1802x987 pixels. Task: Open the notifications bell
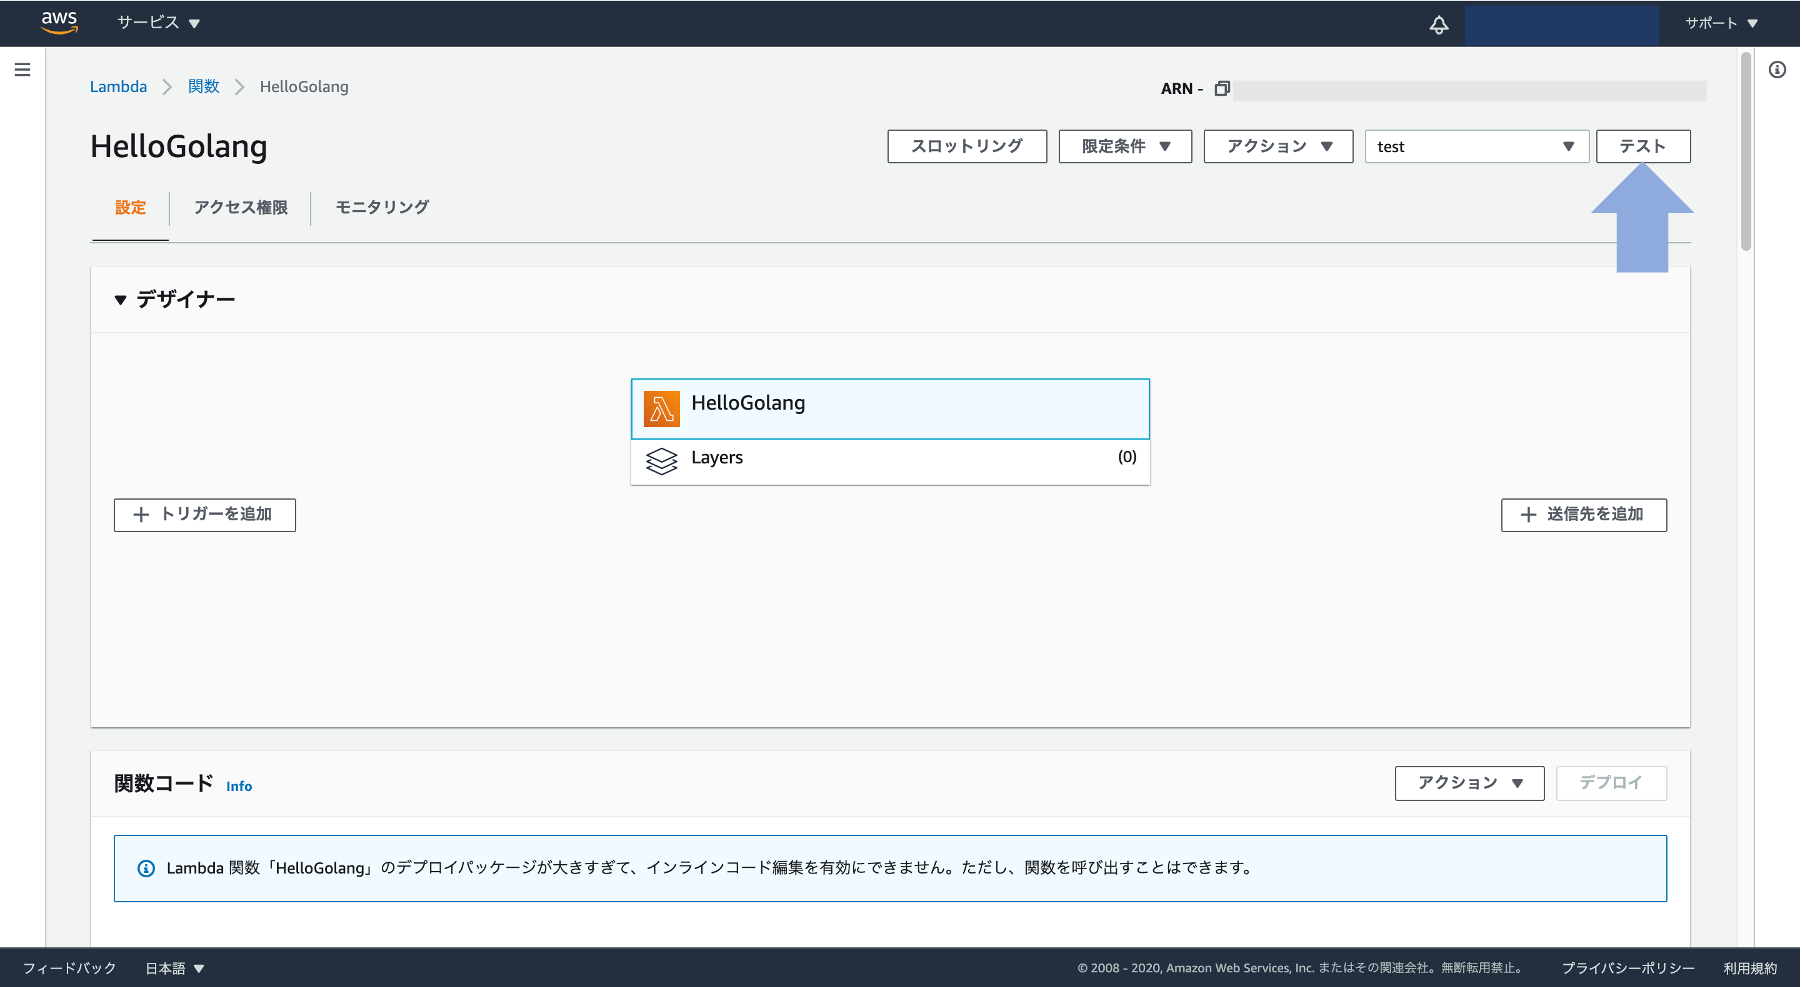[x=1438, y=24]
